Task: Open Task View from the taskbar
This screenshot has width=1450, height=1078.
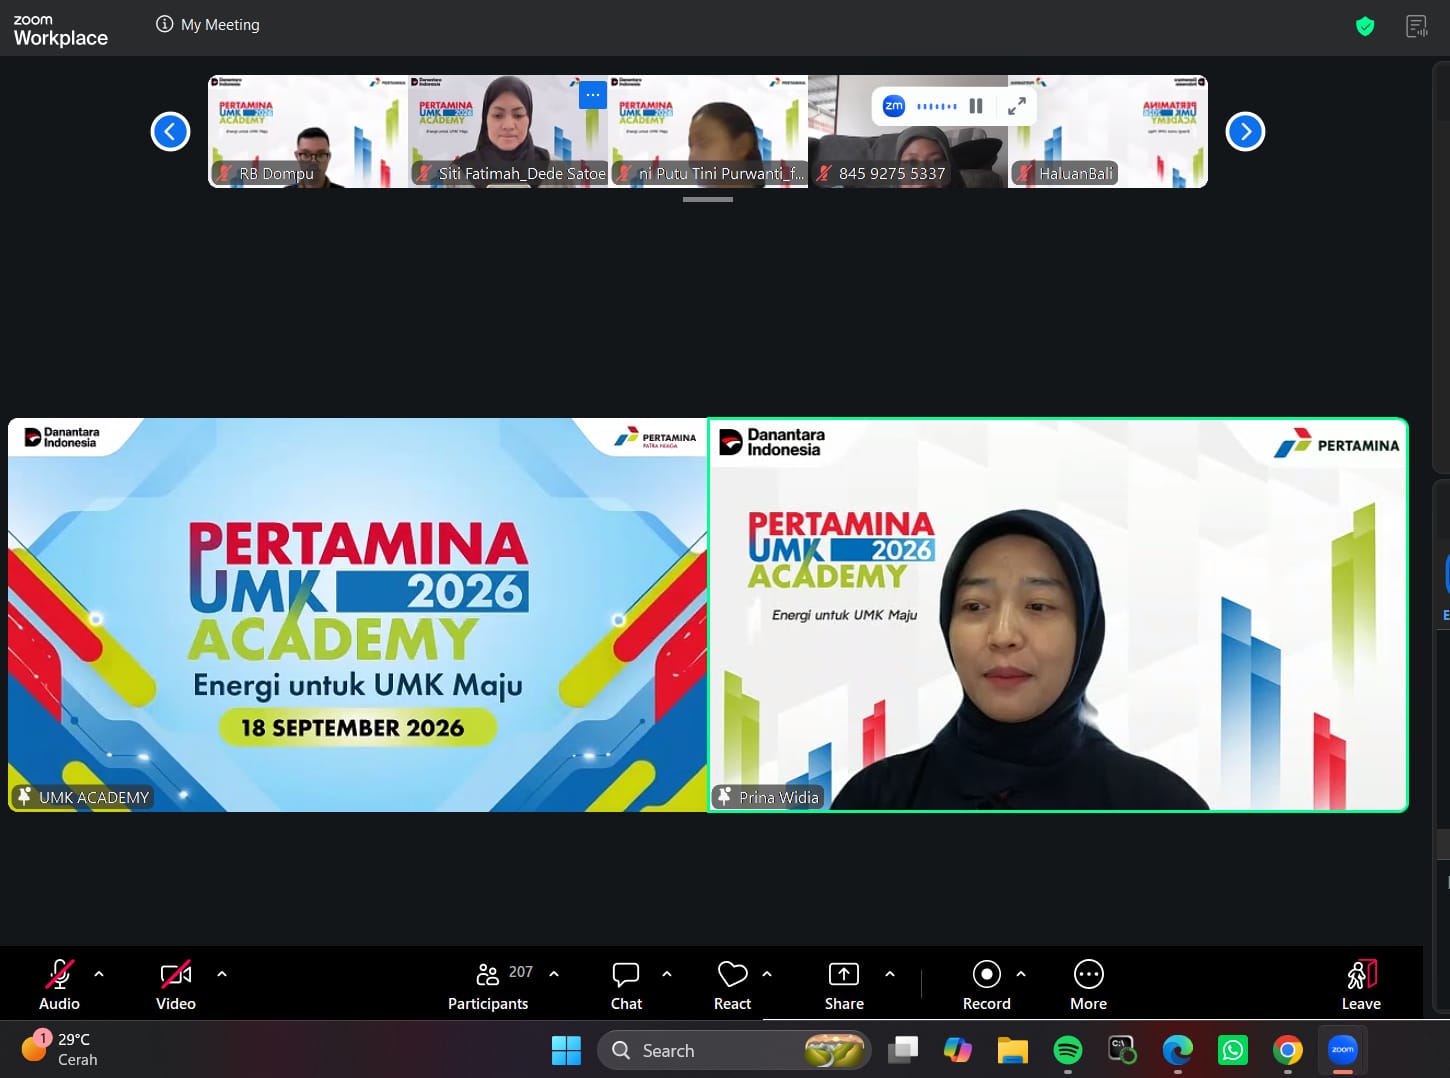Action: (x=903, y=1050)
